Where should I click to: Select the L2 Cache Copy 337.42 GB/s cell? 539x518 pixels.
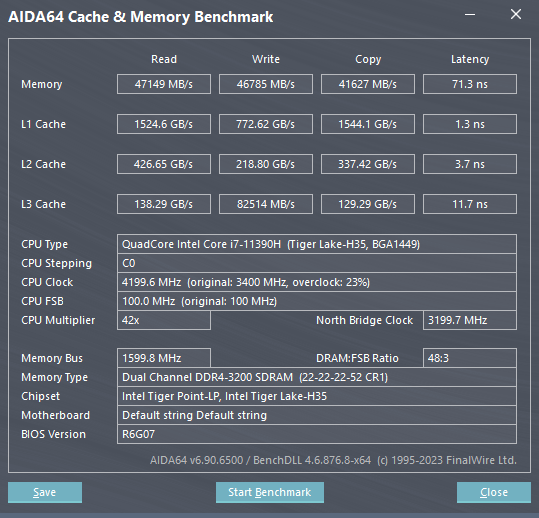click(x=368, y=164)
